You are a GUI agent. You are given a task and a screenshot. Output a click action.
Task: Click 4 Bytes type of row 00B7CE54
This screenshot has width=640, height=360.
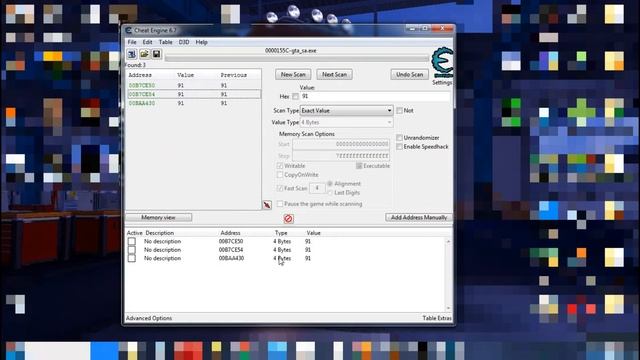pyautogui.click(x=282, y=250)
